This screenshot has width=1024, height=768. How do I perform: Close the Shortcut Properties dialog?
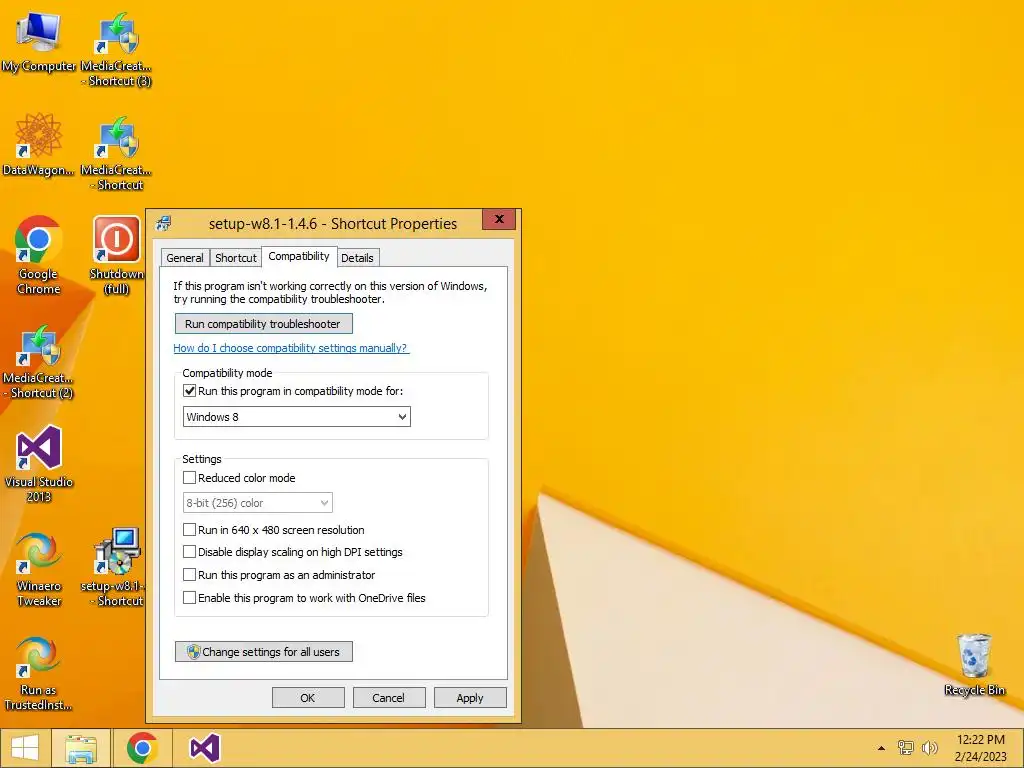tap(499, 219)
